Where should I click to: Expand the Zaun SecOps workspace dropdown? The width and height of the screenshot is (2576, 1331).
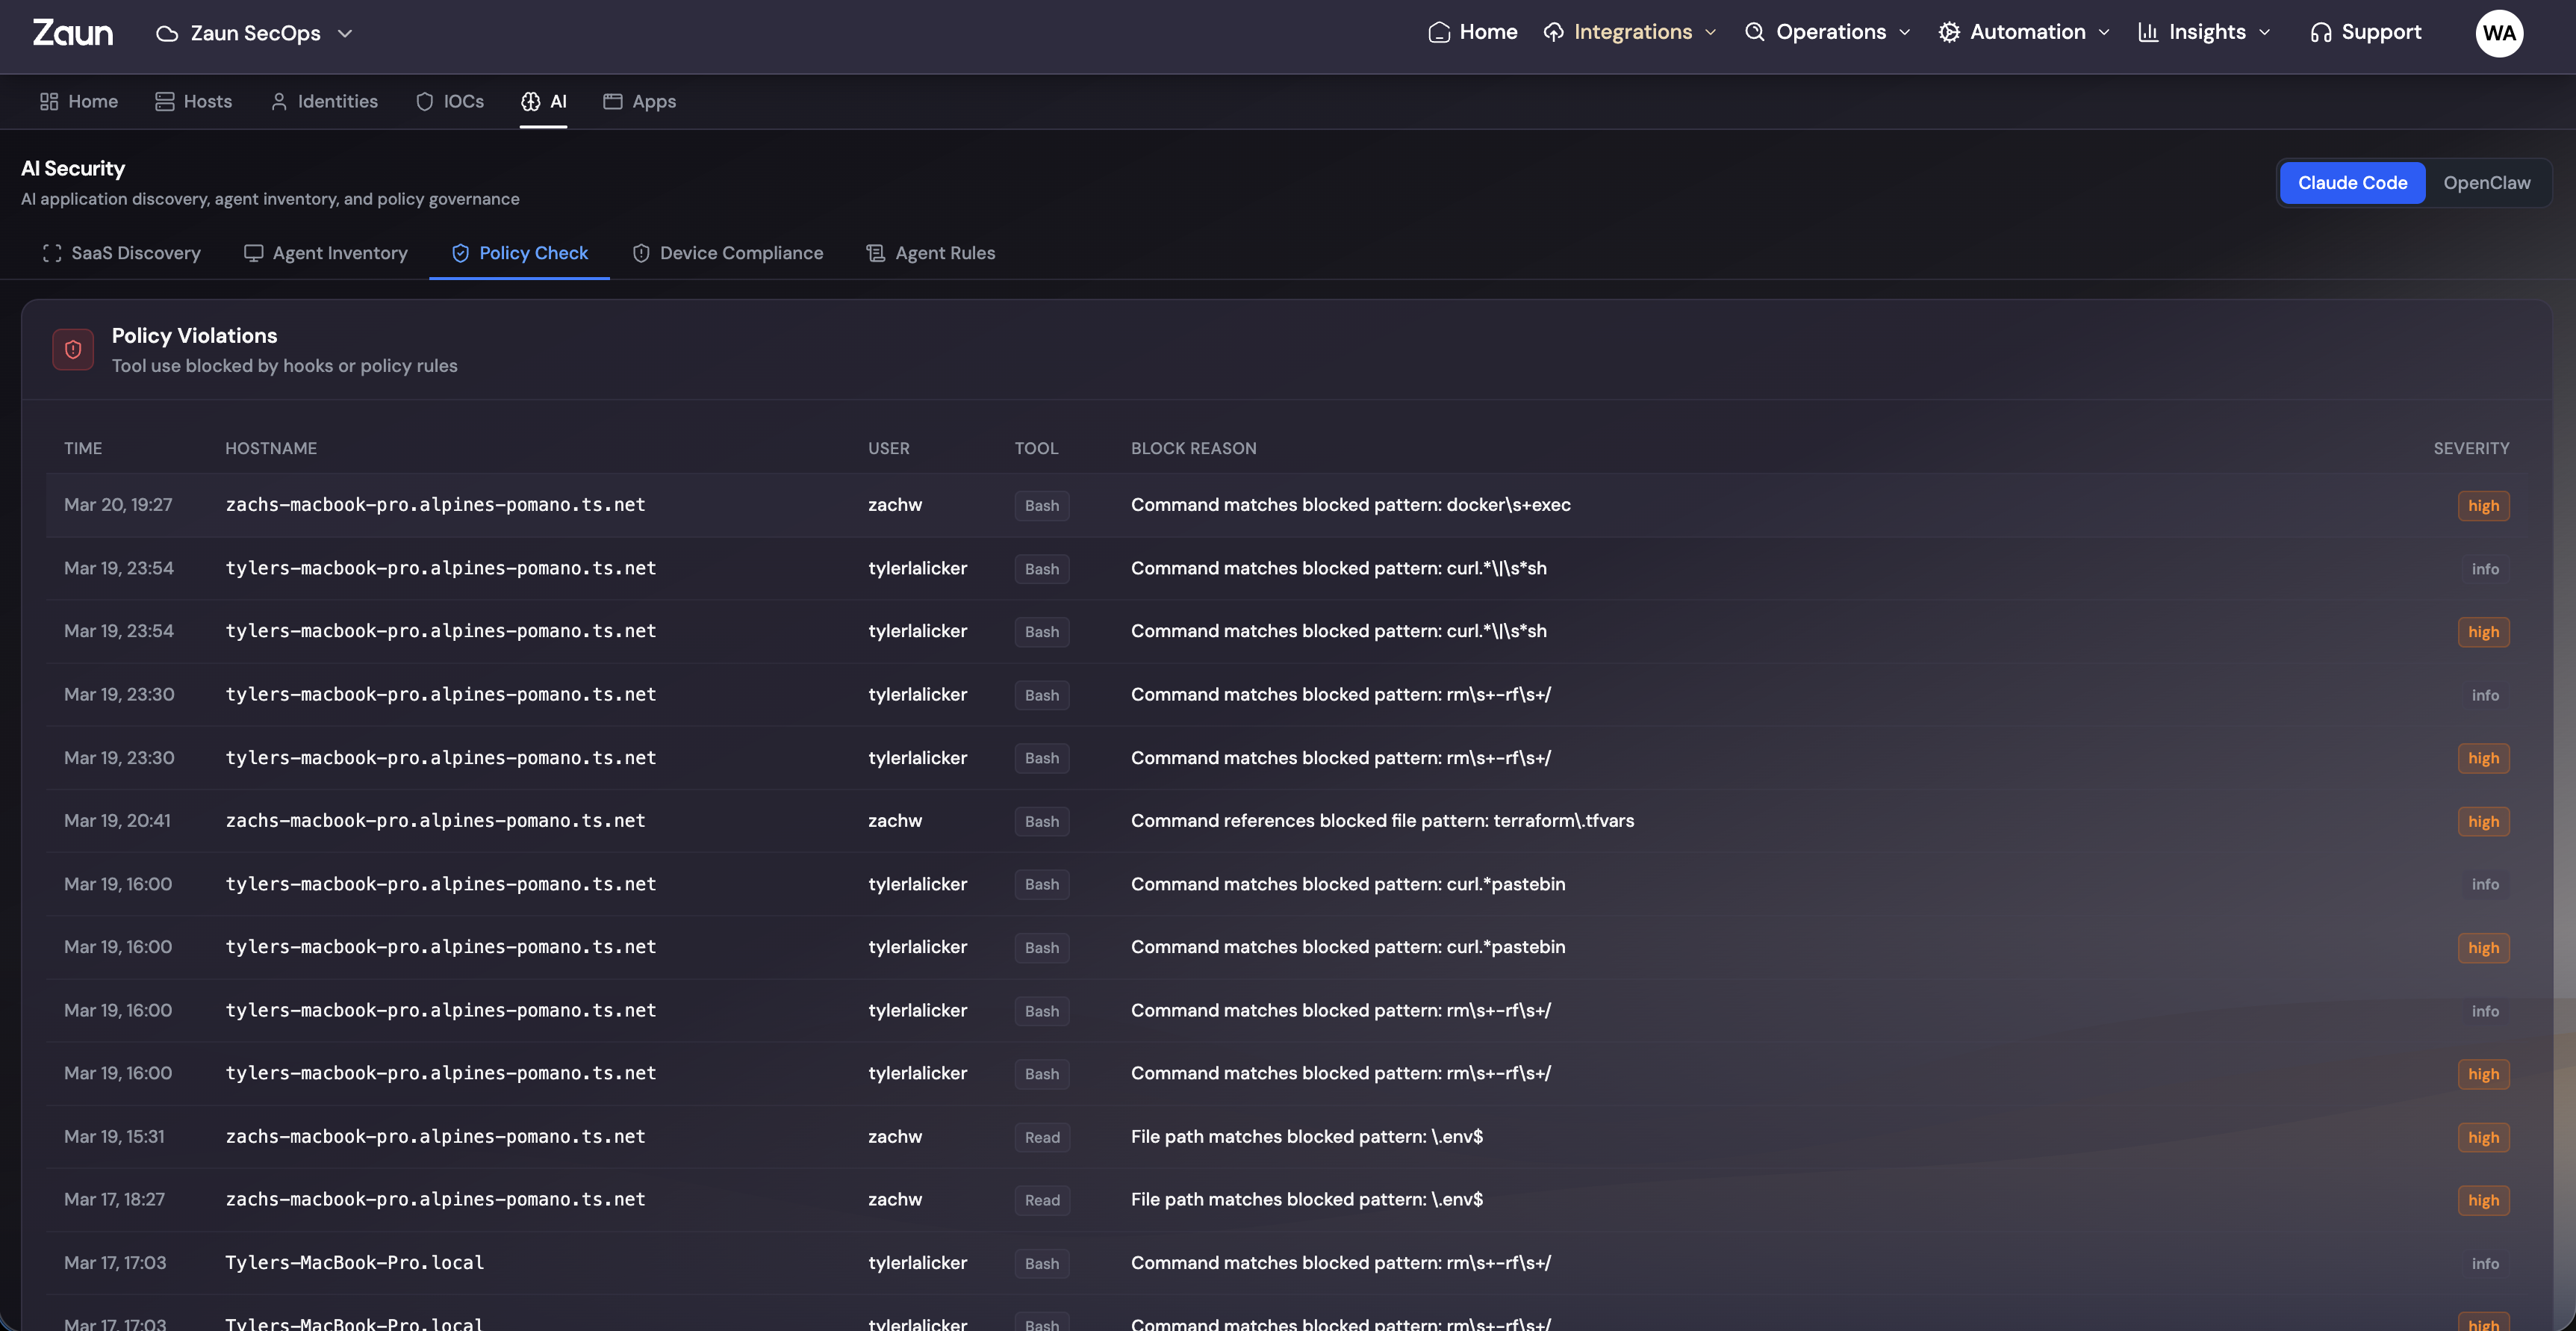255,33
